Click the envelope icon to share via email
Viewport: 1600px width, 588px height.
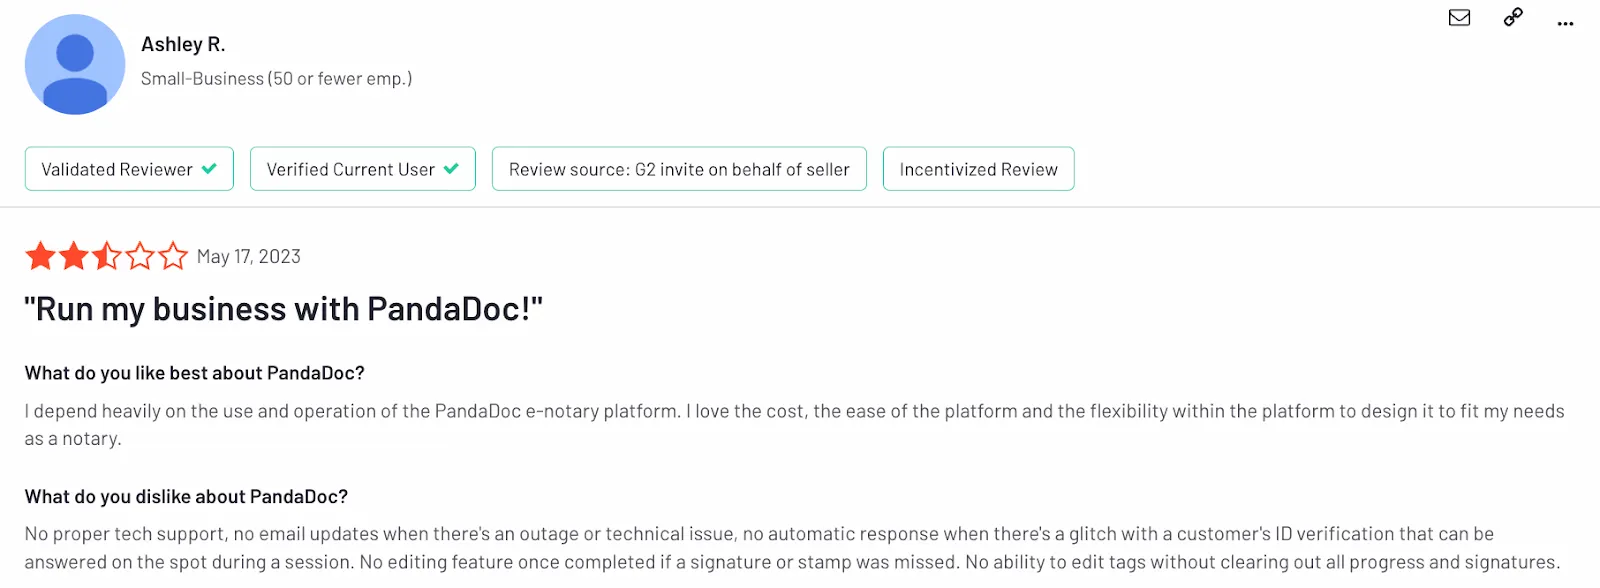pos(1459,18)
